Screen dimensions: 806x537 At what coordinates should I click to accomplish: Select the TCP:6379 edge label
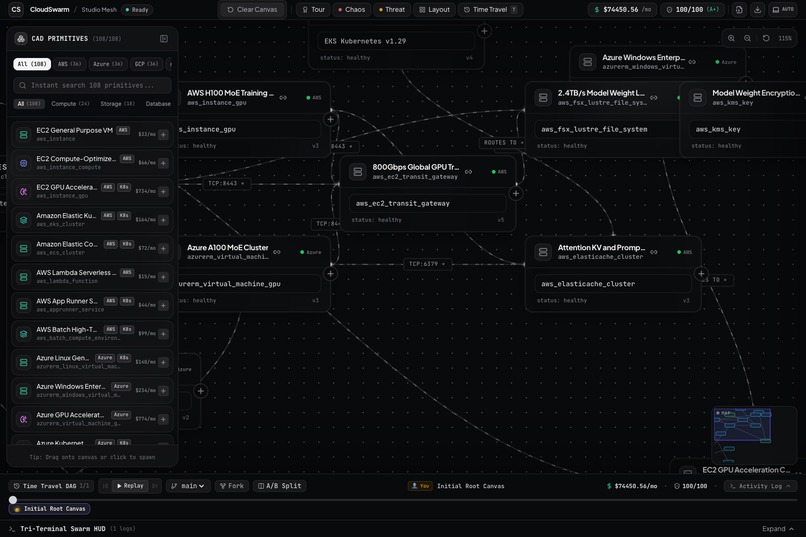pos(427,264)
